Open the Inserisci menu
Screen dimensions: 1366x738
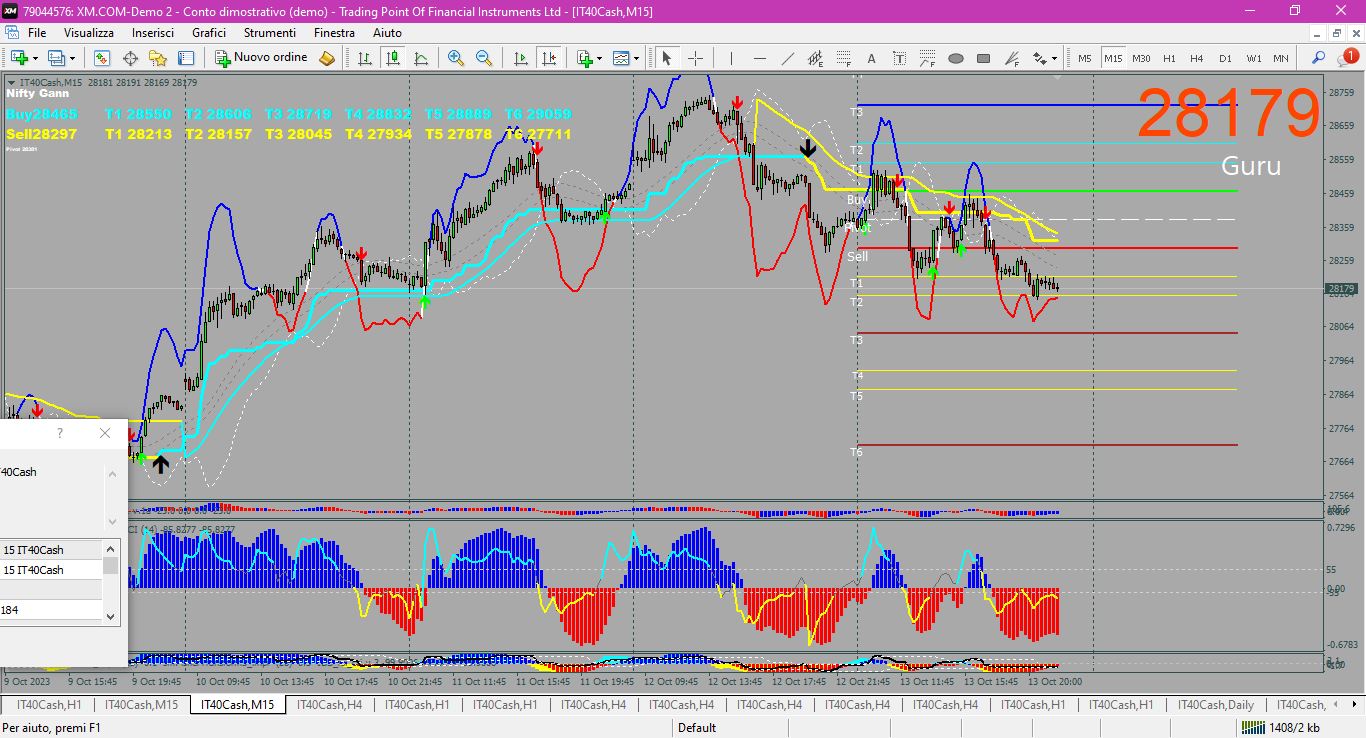click(x=153, y=32)
